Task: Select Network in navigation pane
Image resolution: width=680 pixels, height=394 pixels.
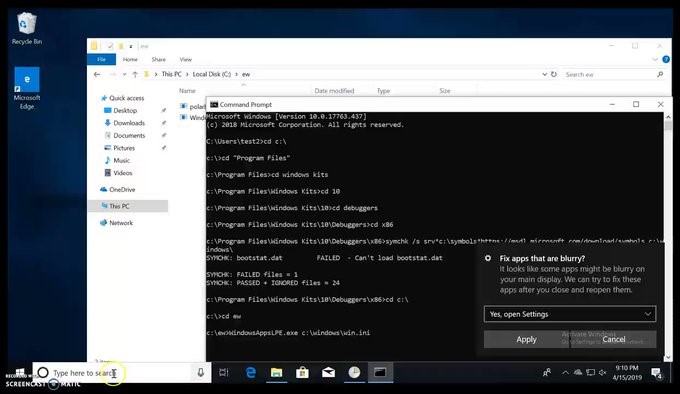Action: (x=121, y=223)
